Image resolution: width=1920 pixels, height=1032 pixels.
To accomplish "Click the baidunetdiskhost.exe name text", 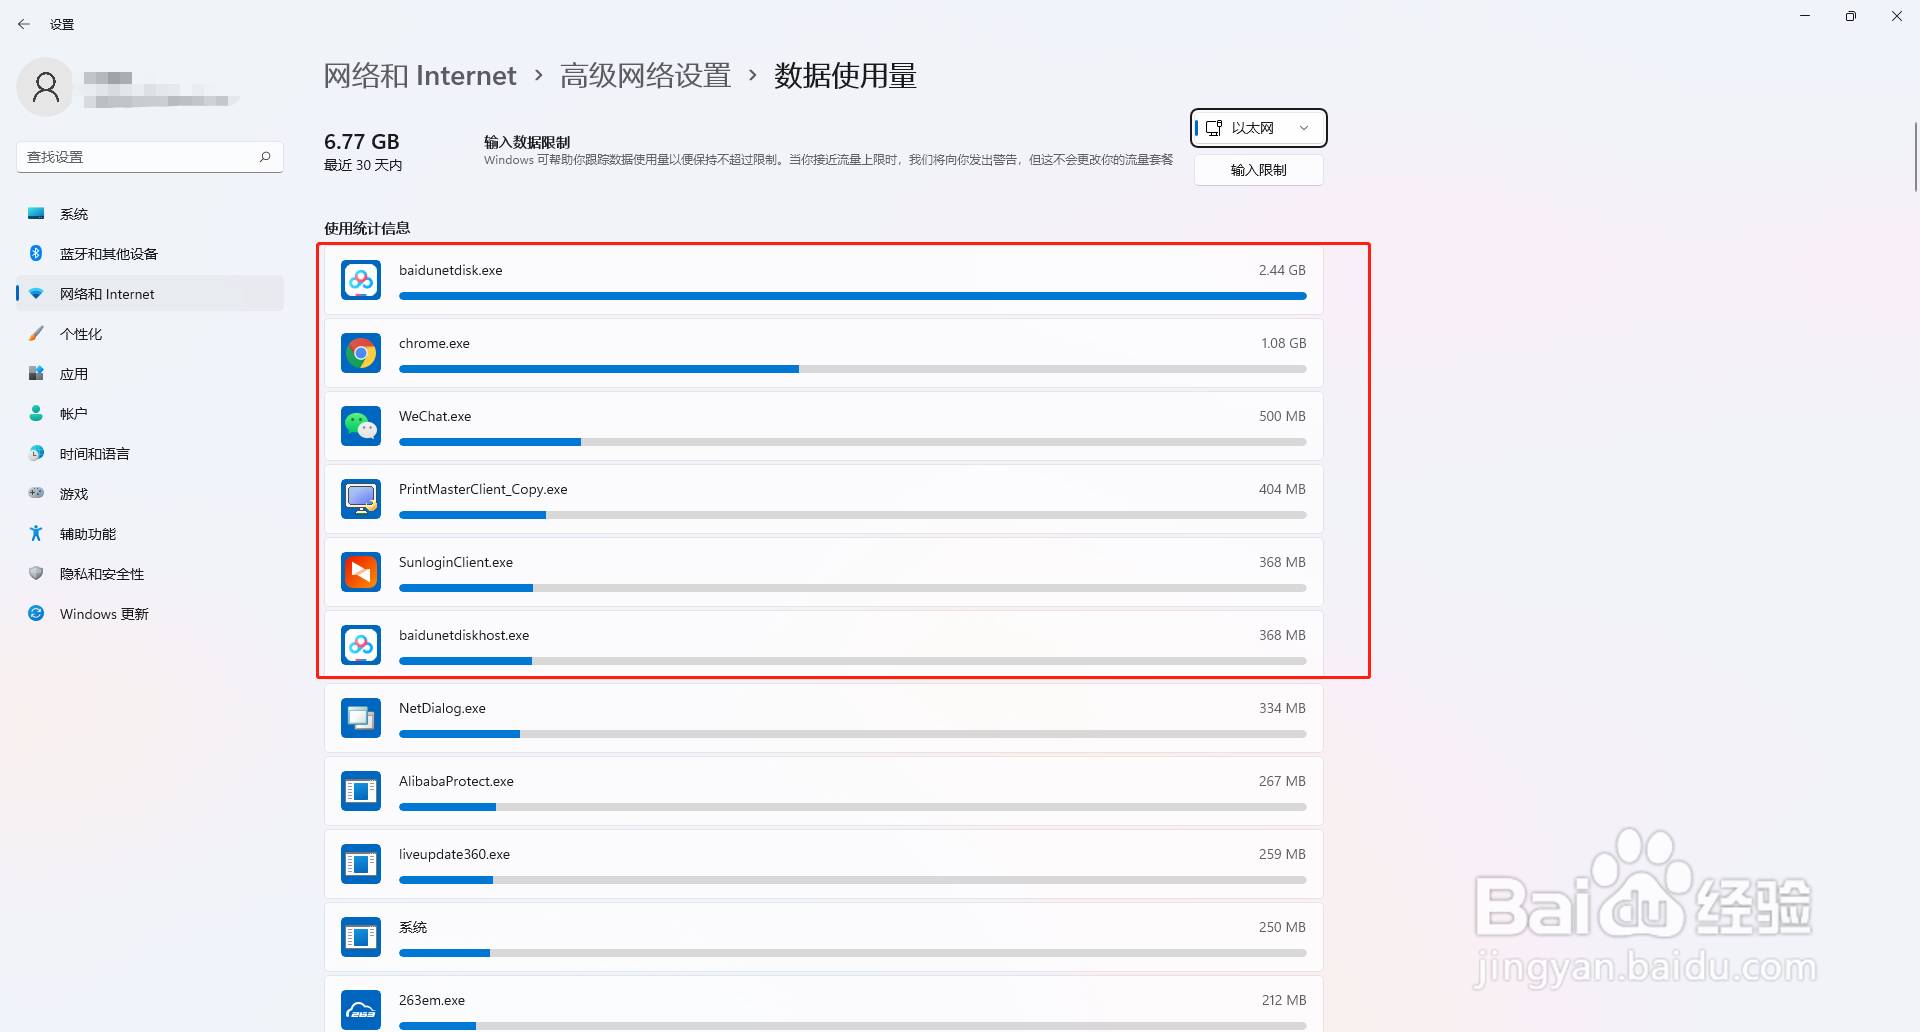I will tap(464, 635).
